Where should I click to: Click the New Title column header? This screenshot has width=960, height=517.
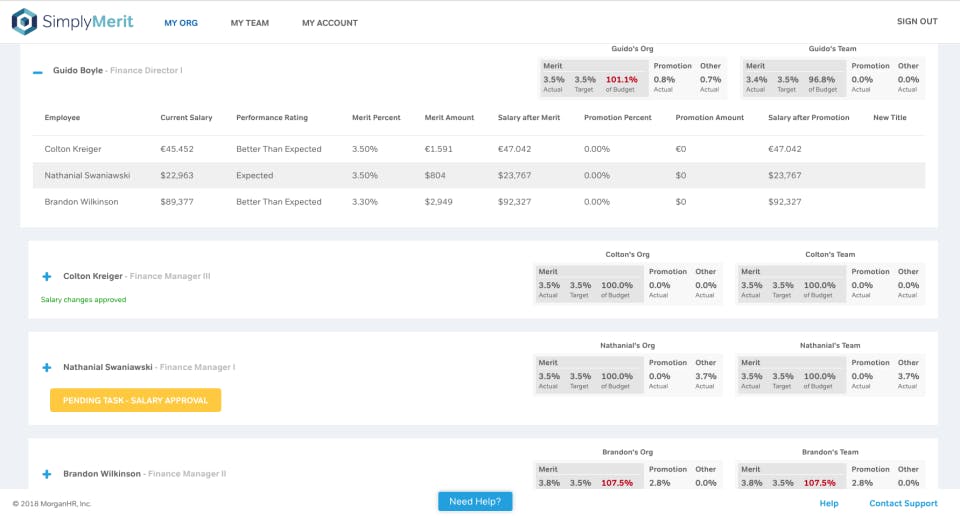(890, 118)
